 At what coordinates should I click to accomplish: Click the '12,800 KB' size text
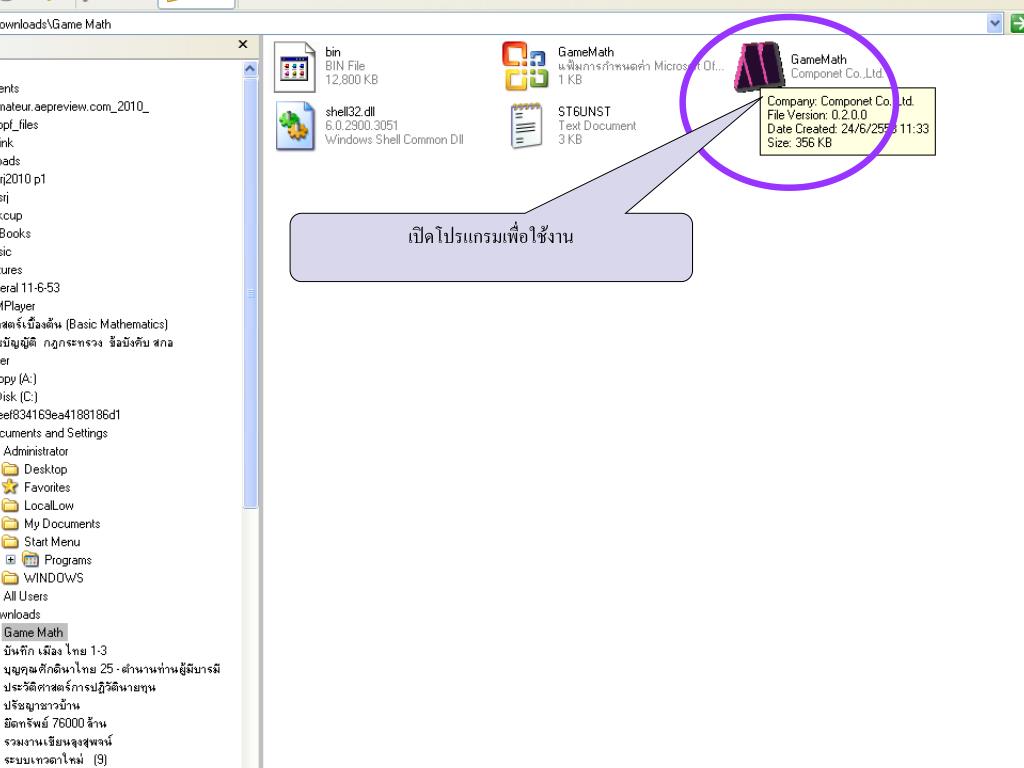coord(351,80)
